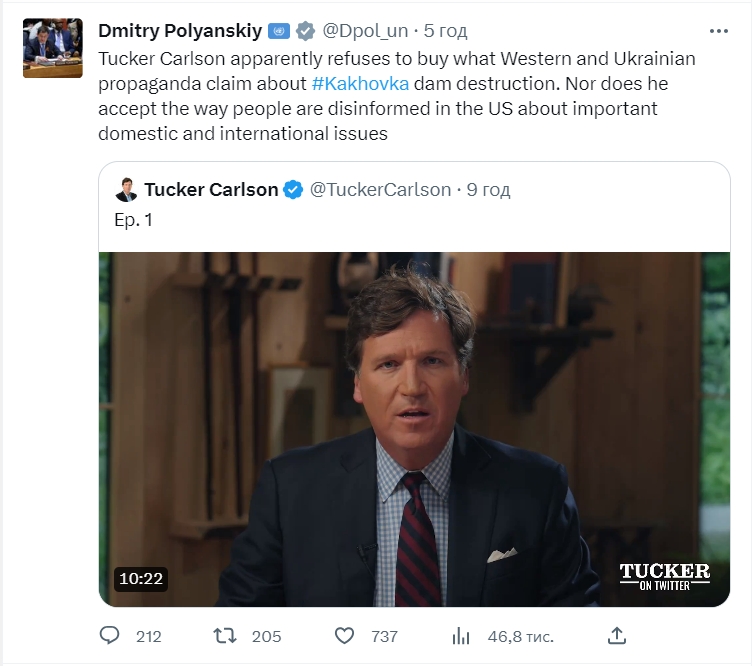Play the Tucker on Twitter video

click(x=414, y=429)
